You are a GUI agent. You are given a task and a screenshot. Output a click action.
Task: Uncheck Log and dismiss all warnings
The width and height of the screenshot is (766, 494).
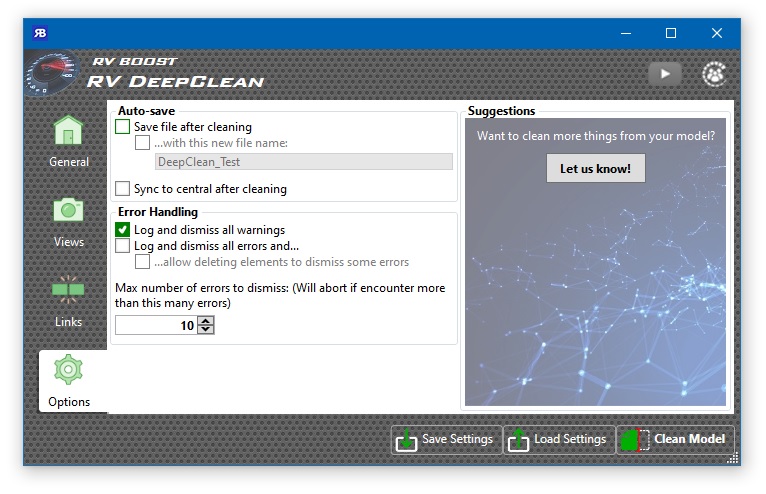pos(122,230)
